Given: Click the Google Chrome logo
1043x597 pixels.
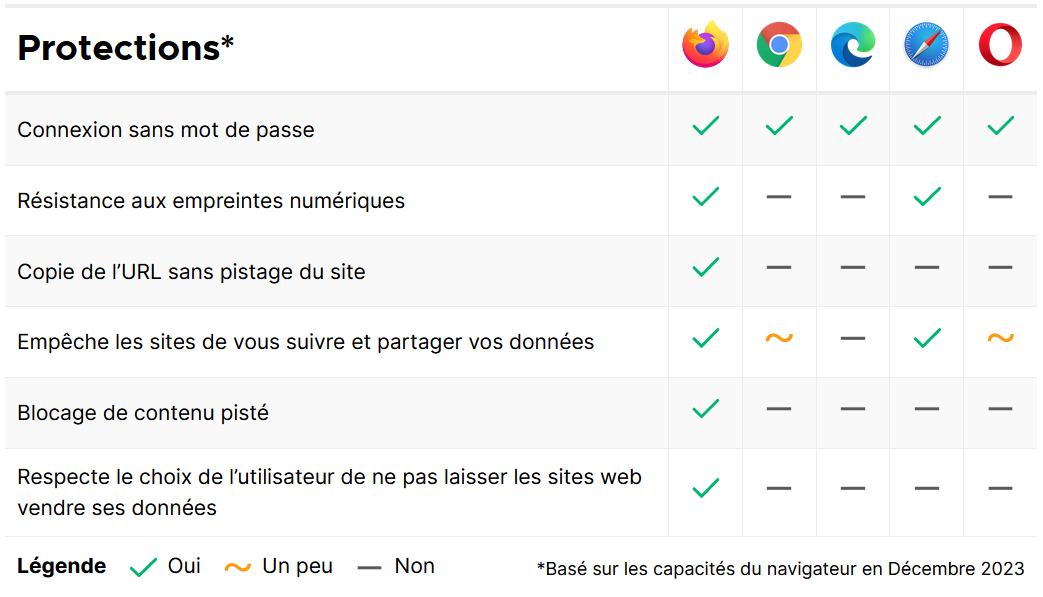Looking at the screenshot, I should coord(779,45).
